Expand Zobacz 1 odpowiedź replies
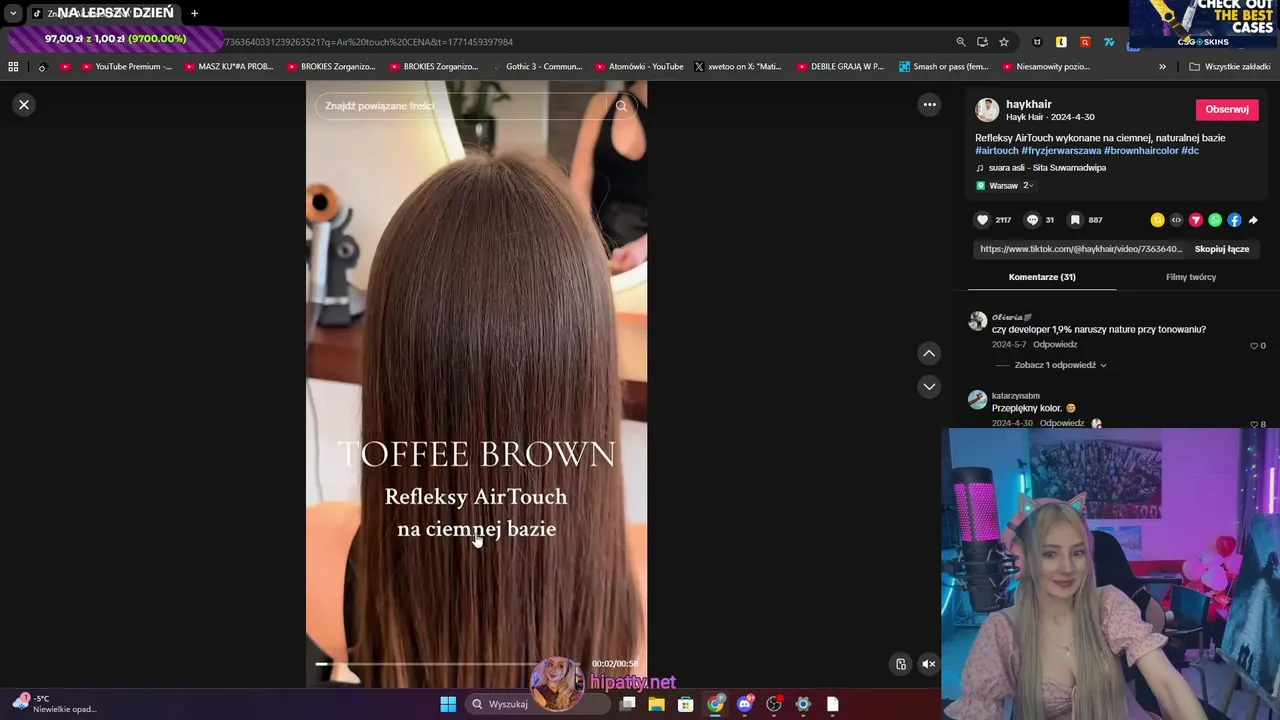The image size is (1280, 720). (x=1061, y=365)
